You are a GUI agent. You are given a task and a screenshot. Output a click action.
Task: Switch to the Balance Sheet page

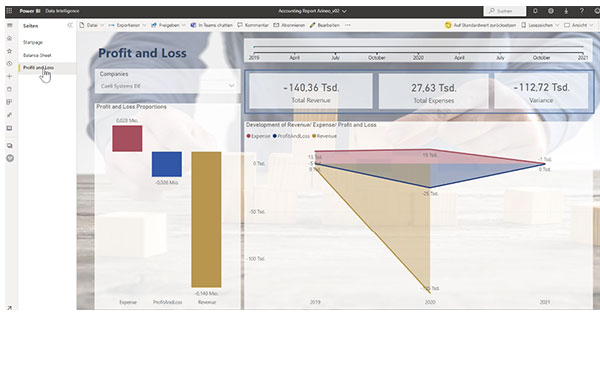click(37, 55)
